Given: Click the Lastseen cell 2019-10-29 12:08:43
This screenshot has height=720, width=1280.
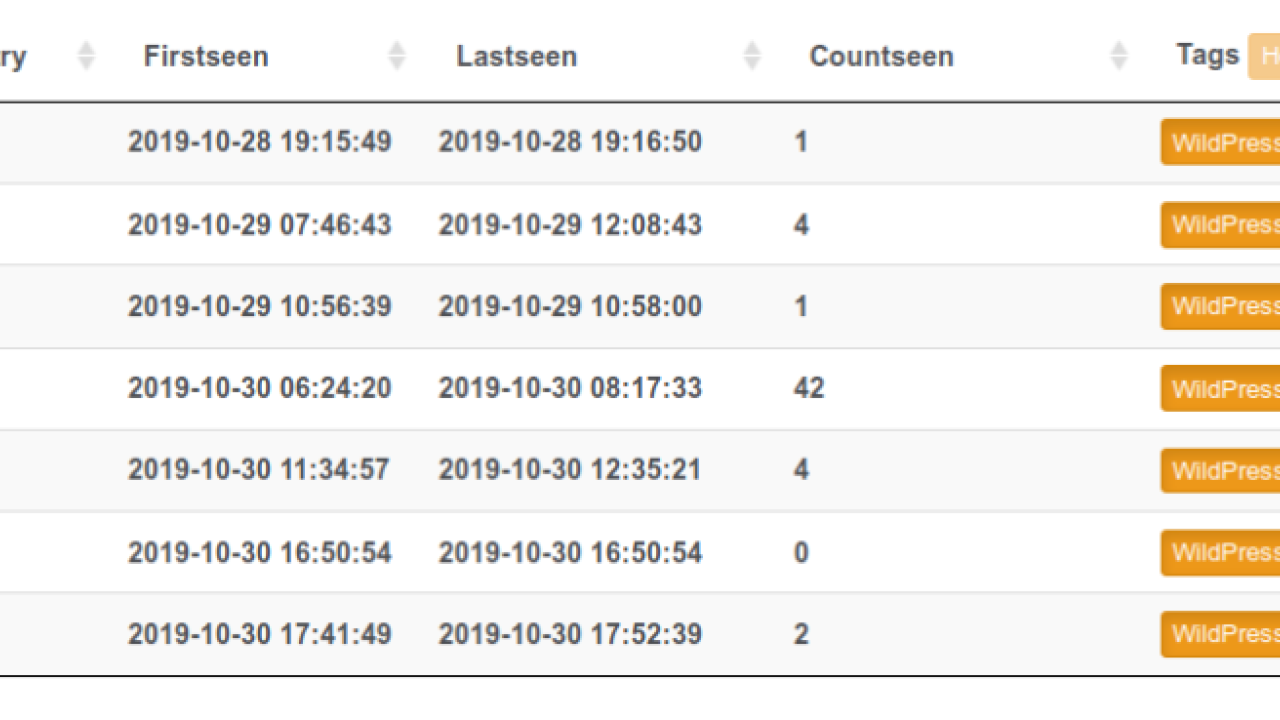Looking at the screenshot, I should (x=570, y=224).
